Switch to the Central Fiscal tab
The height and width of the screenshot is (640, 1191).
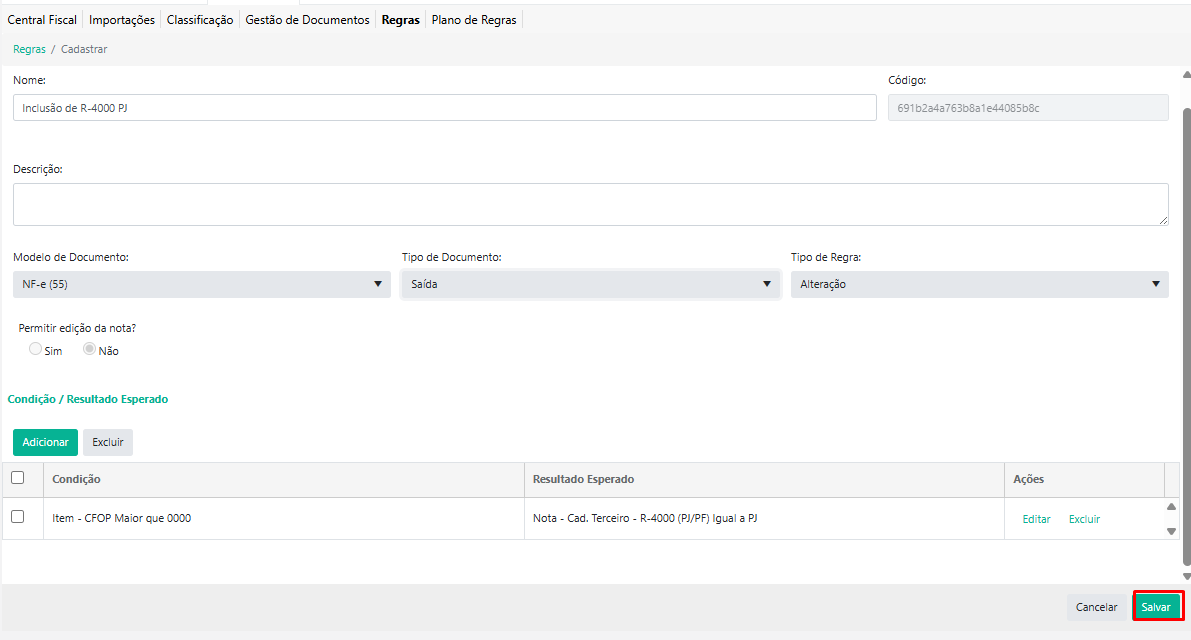[x=42, y=20]
